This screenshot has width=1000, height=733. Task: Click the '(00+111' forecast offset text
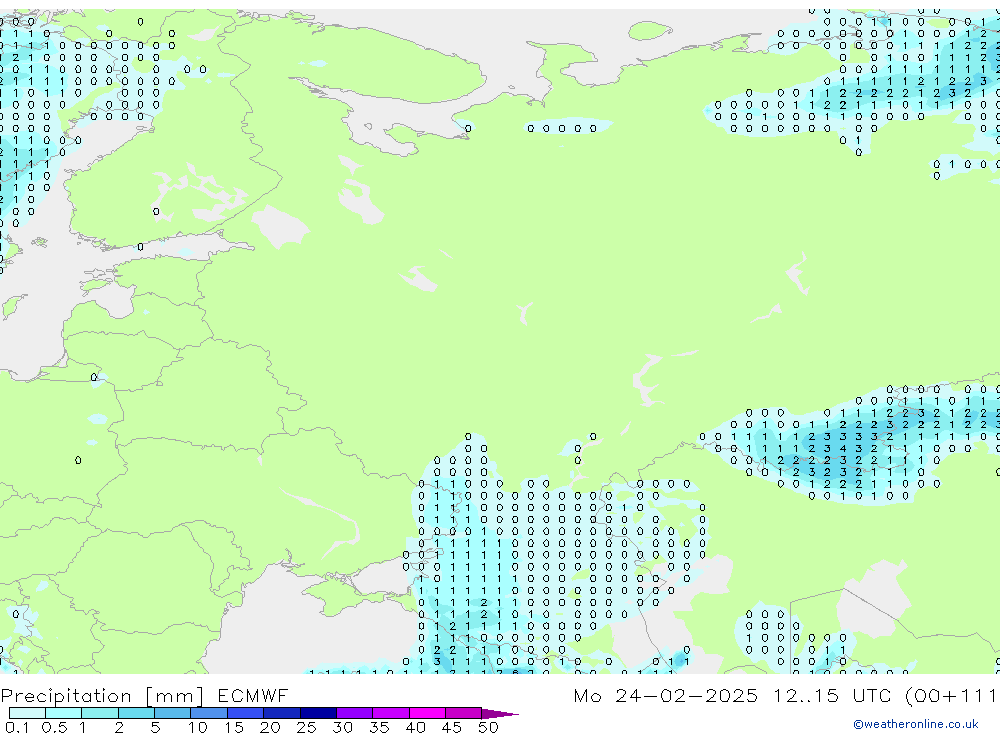point(952,696)
